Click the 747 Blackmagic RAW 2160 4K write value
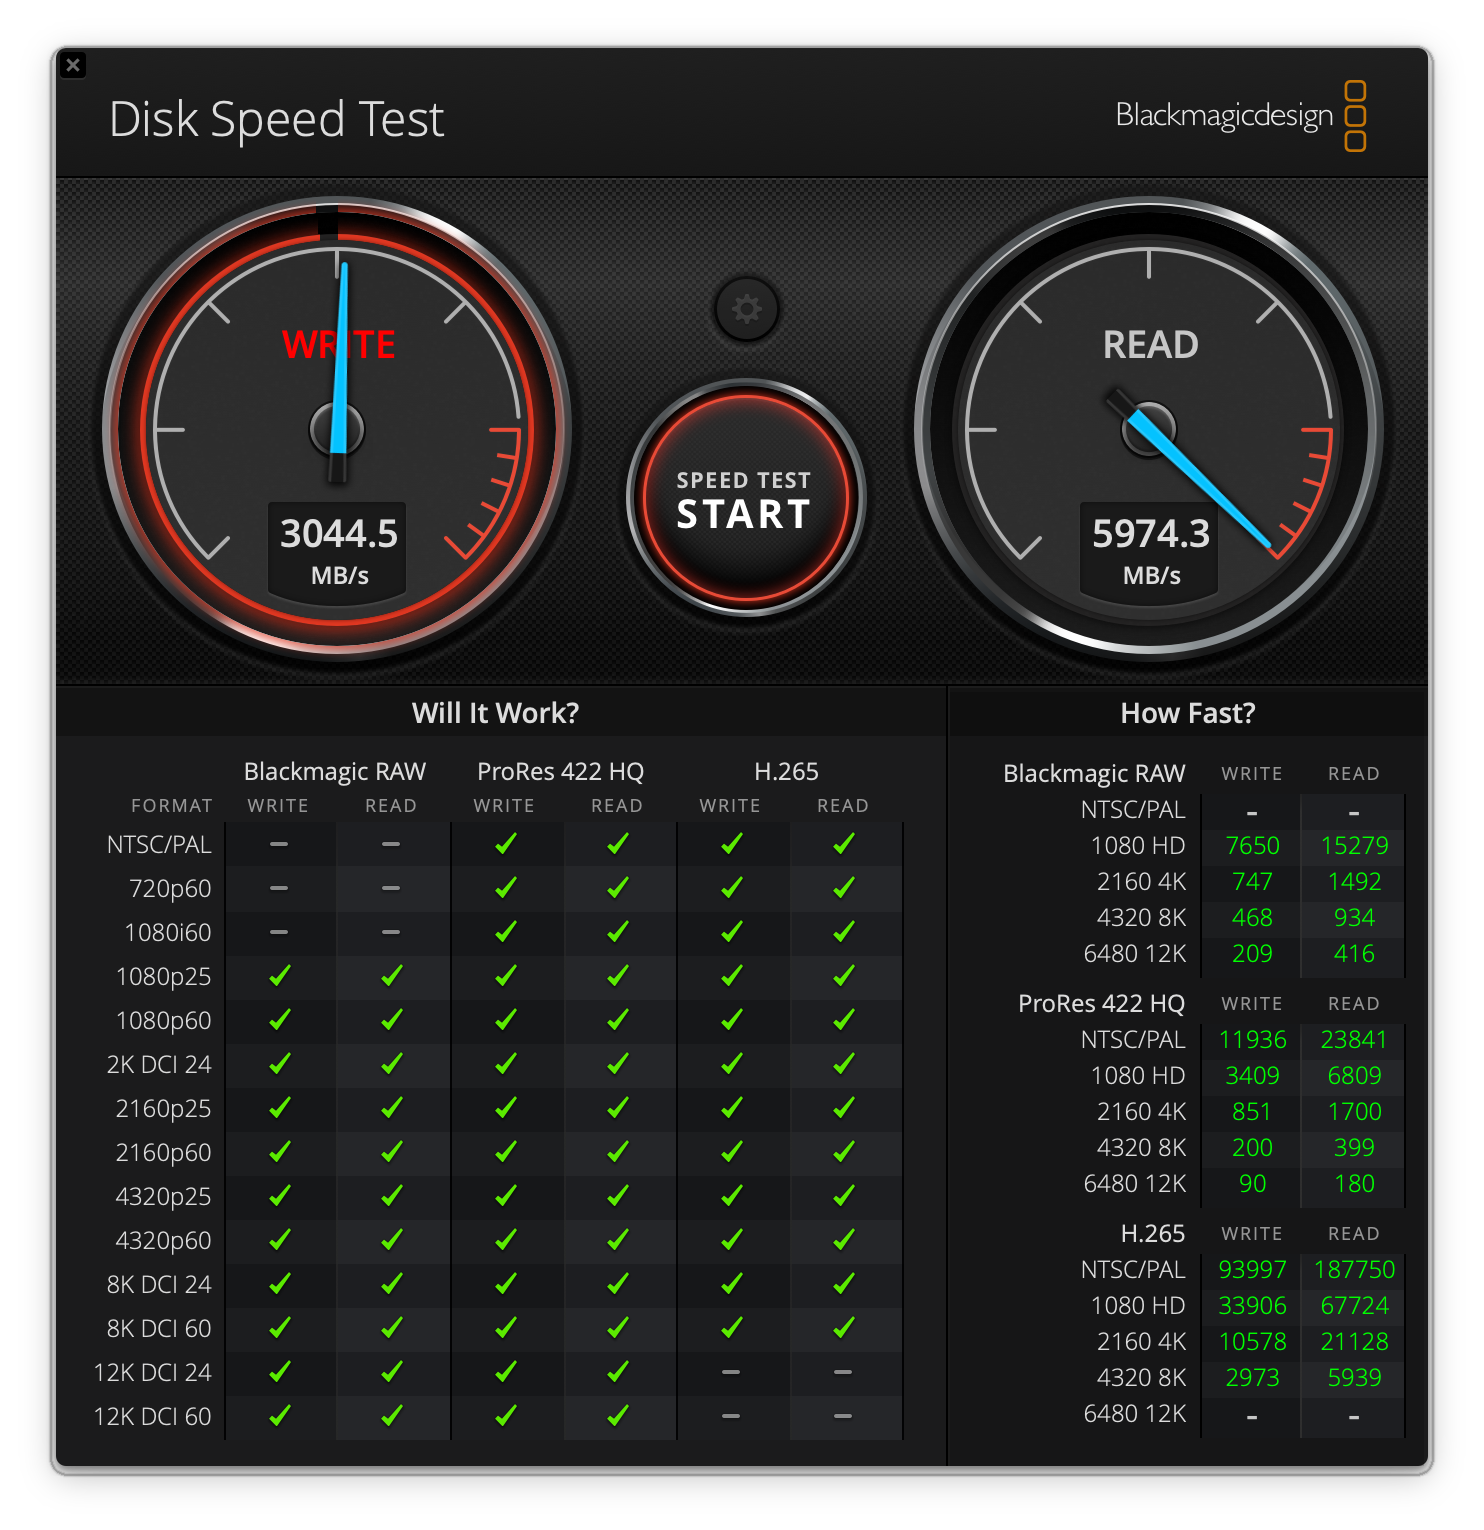Viewport: 1484px width, 1530px height. click(1252, 882)
